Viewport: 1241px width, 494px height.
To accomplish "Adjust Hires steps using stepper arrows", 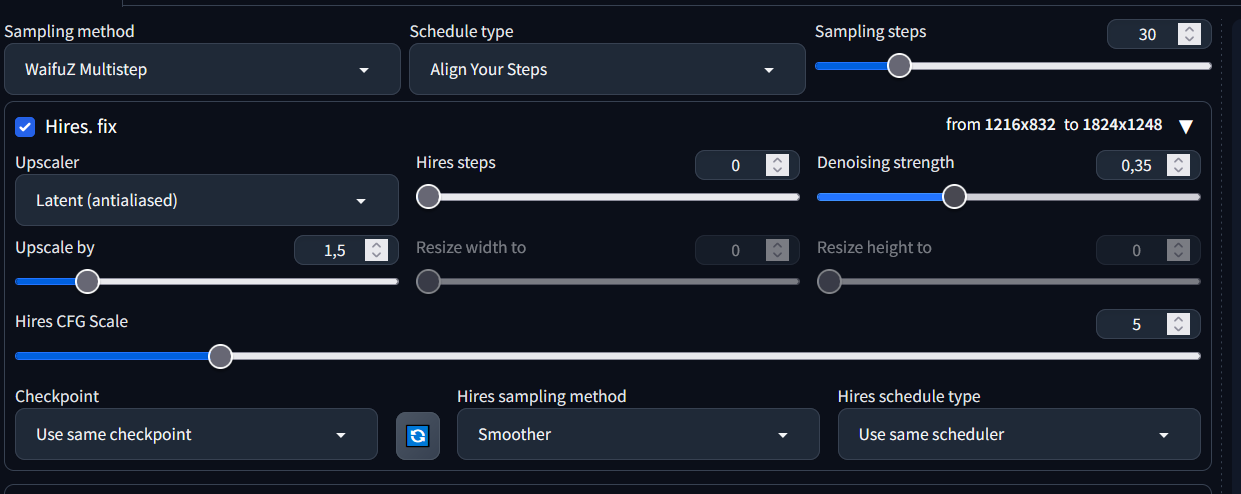I will 777,166.
